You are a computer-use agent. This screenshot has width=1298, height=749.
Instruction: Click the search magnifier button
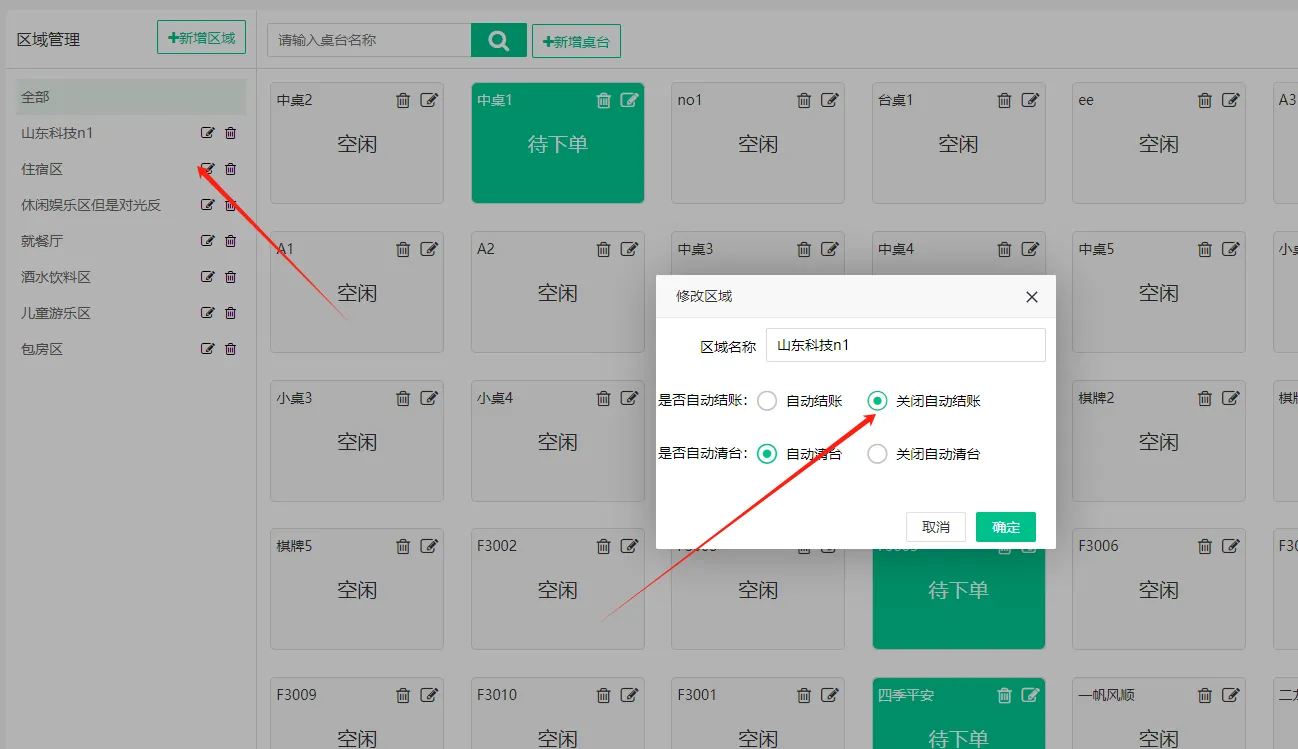tap(498, 41)
